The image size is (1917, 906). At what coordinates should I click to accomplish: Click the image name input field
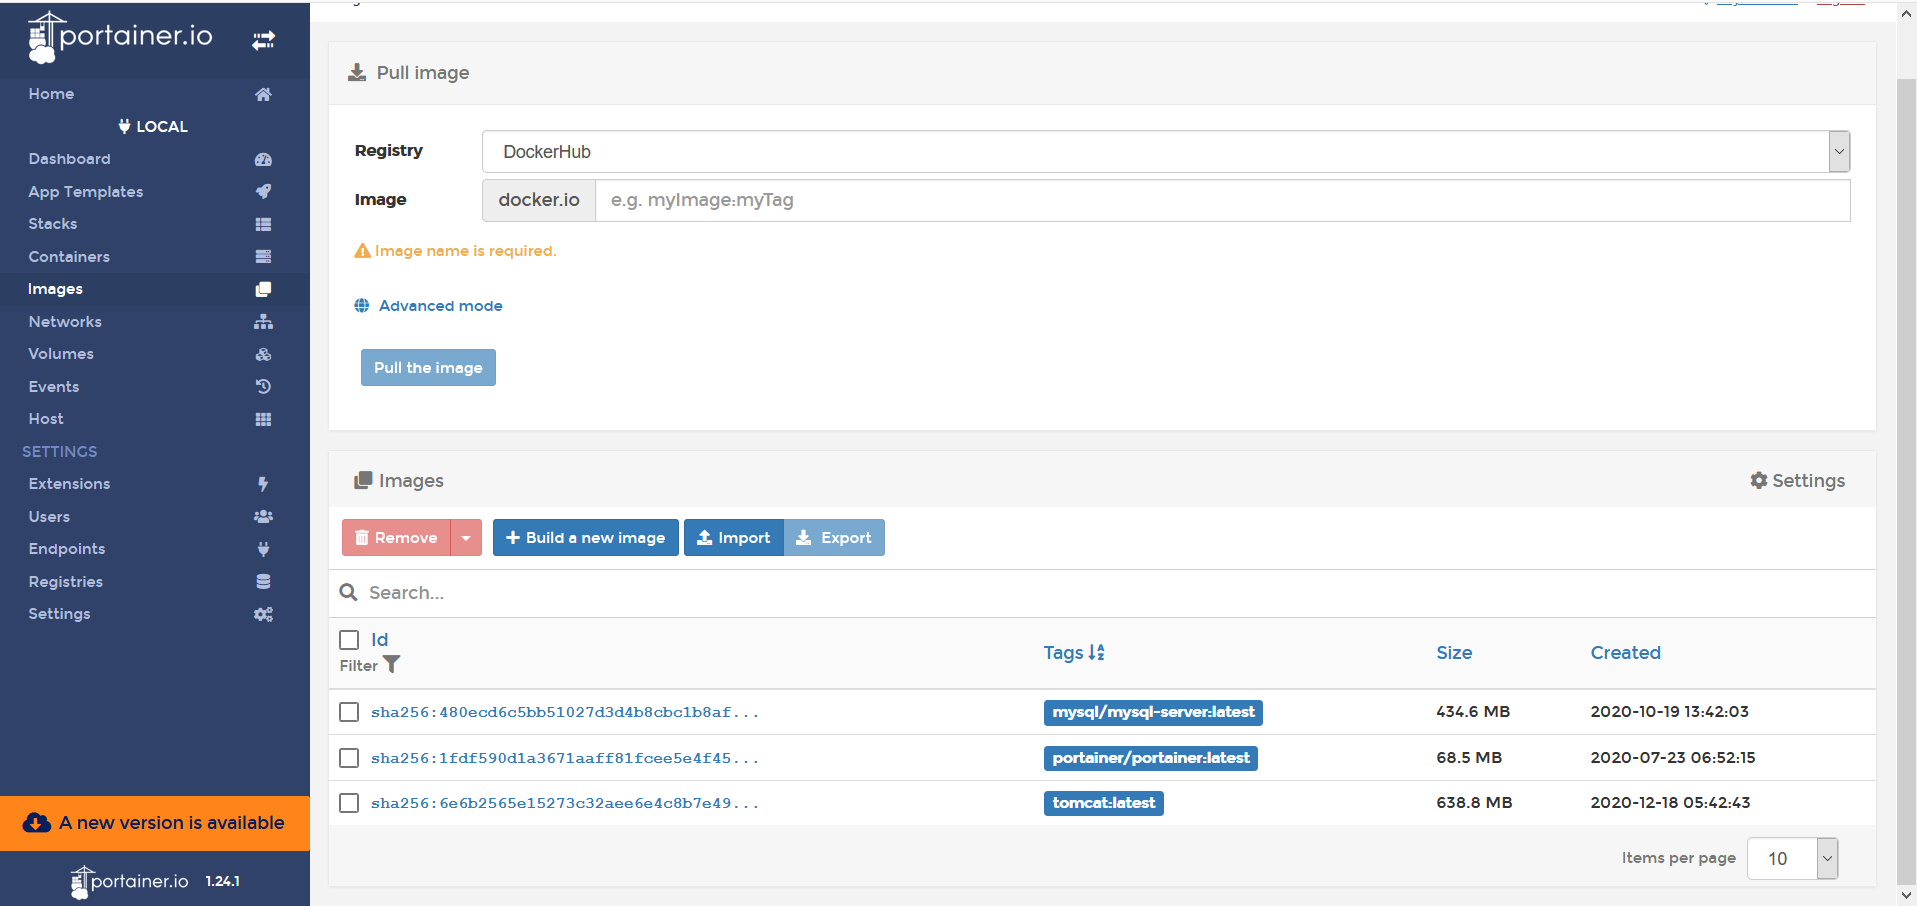click(x=1222, y=200)
